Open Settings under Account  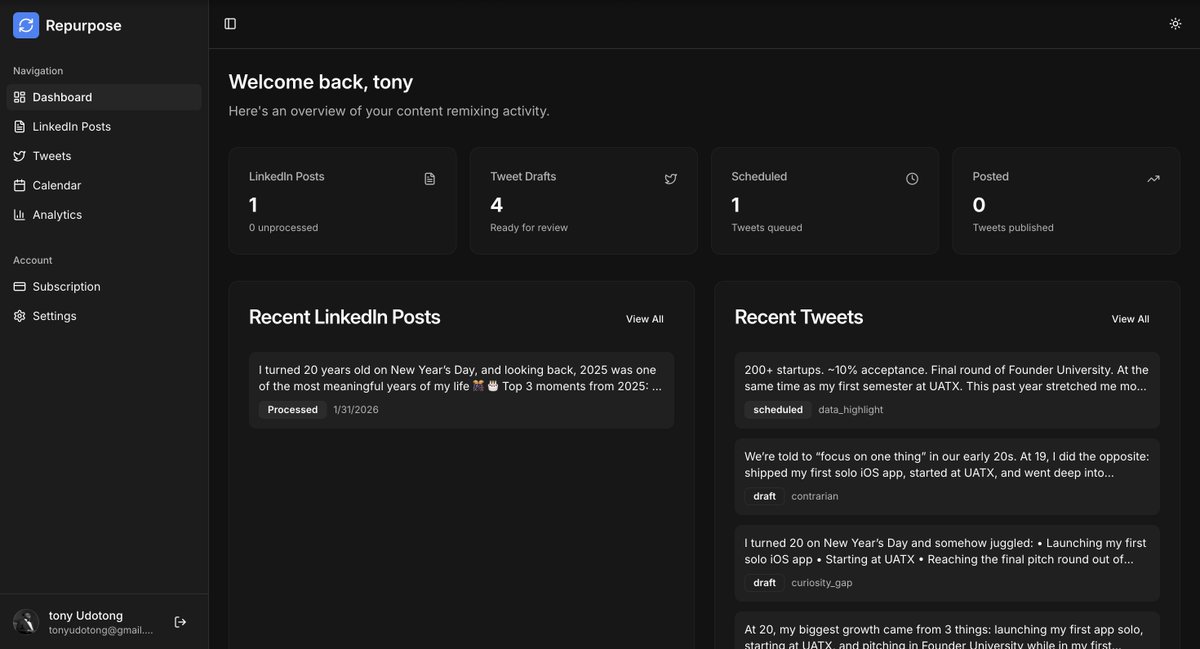(x=104, y=316)
